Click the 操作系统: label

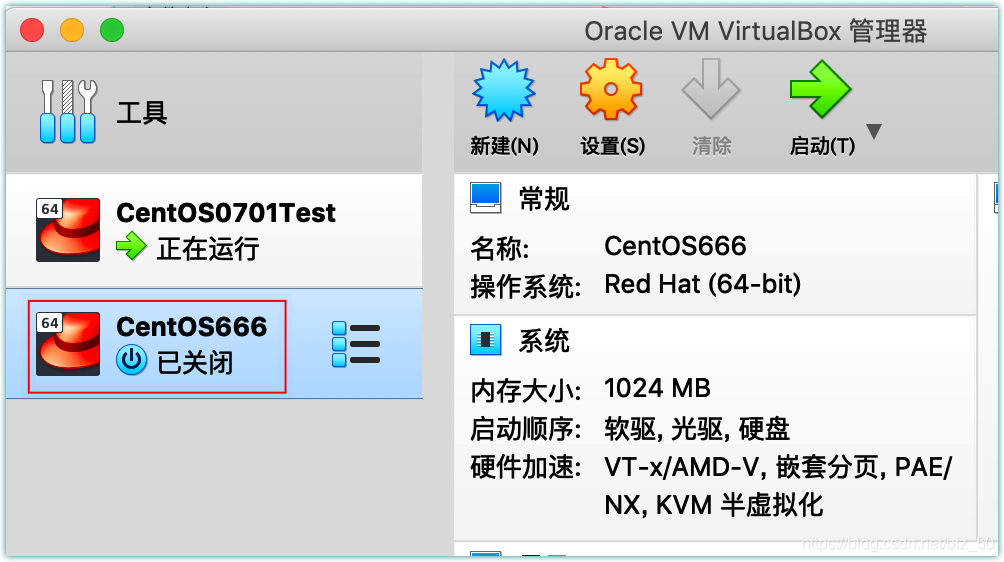(x=526, y=286)
